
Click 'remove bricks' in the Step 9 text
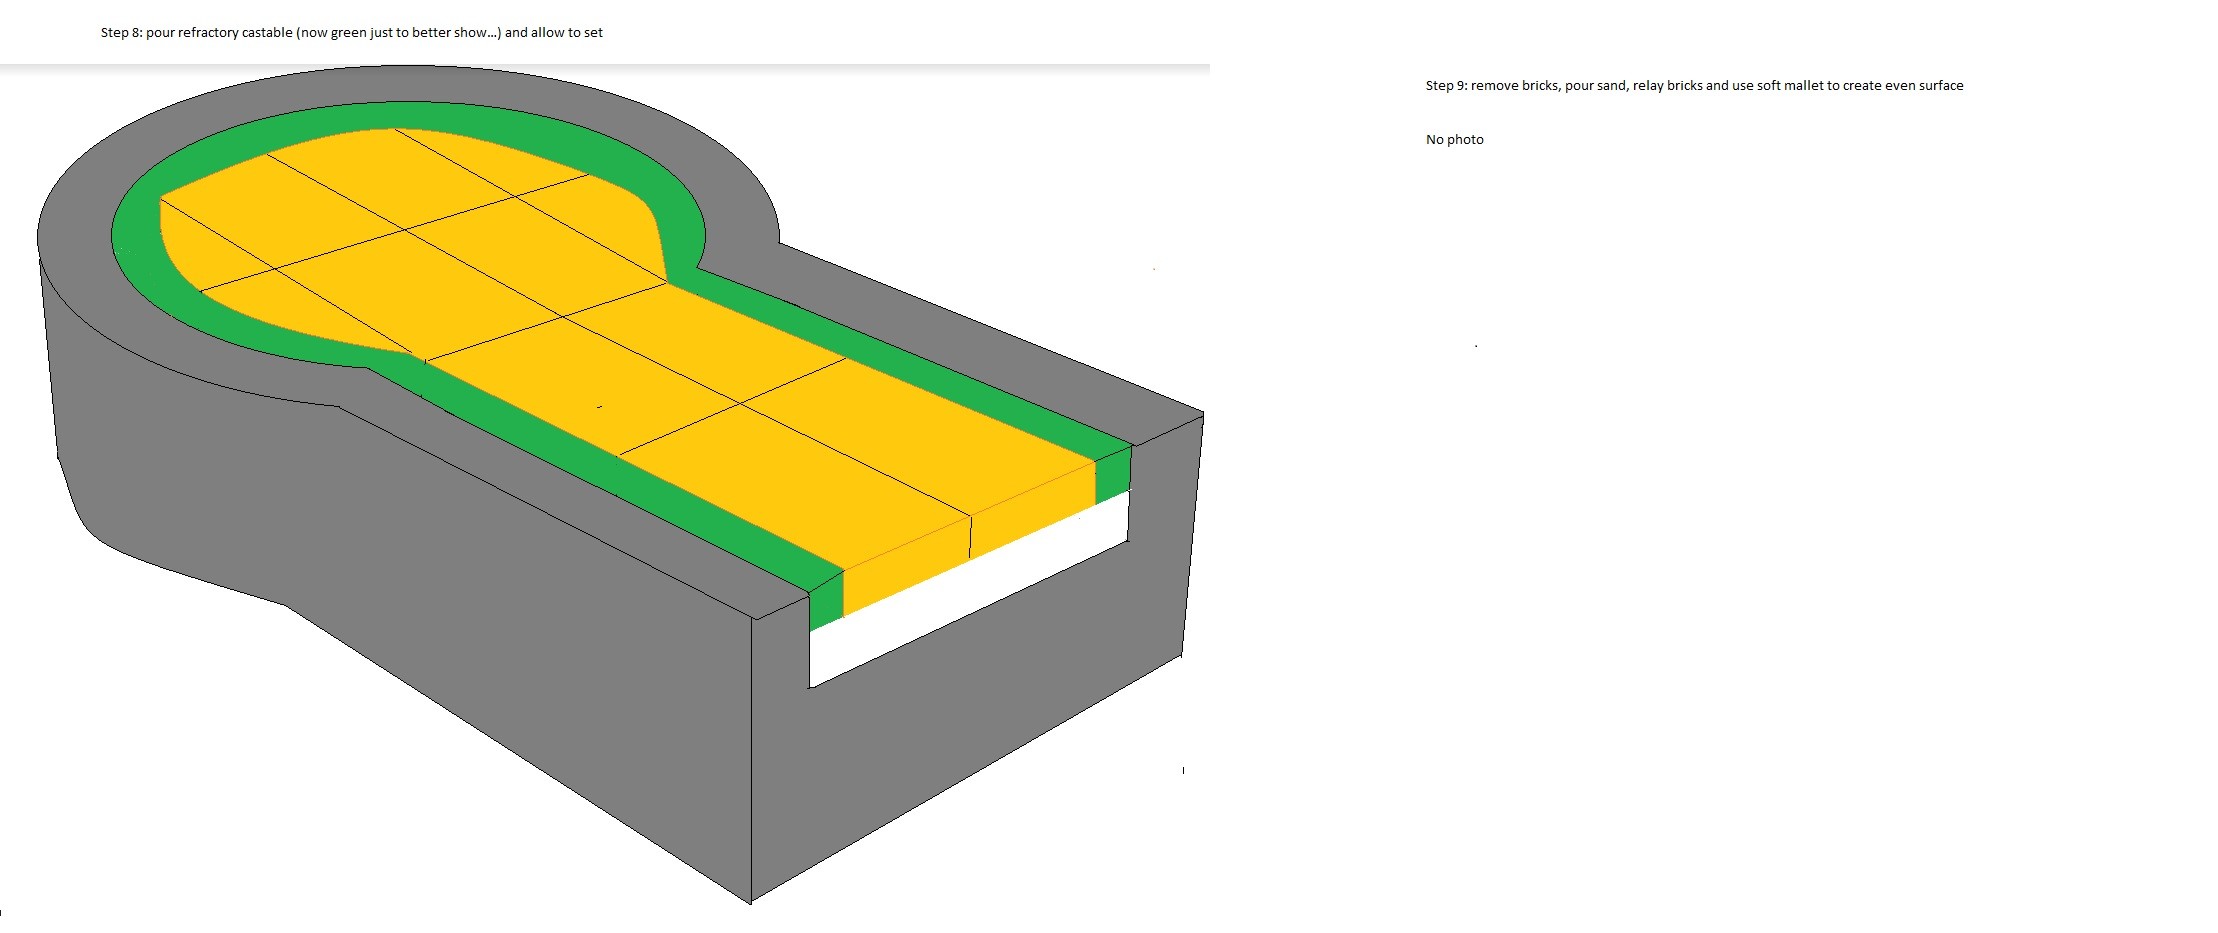click(x=1514, y=86)
